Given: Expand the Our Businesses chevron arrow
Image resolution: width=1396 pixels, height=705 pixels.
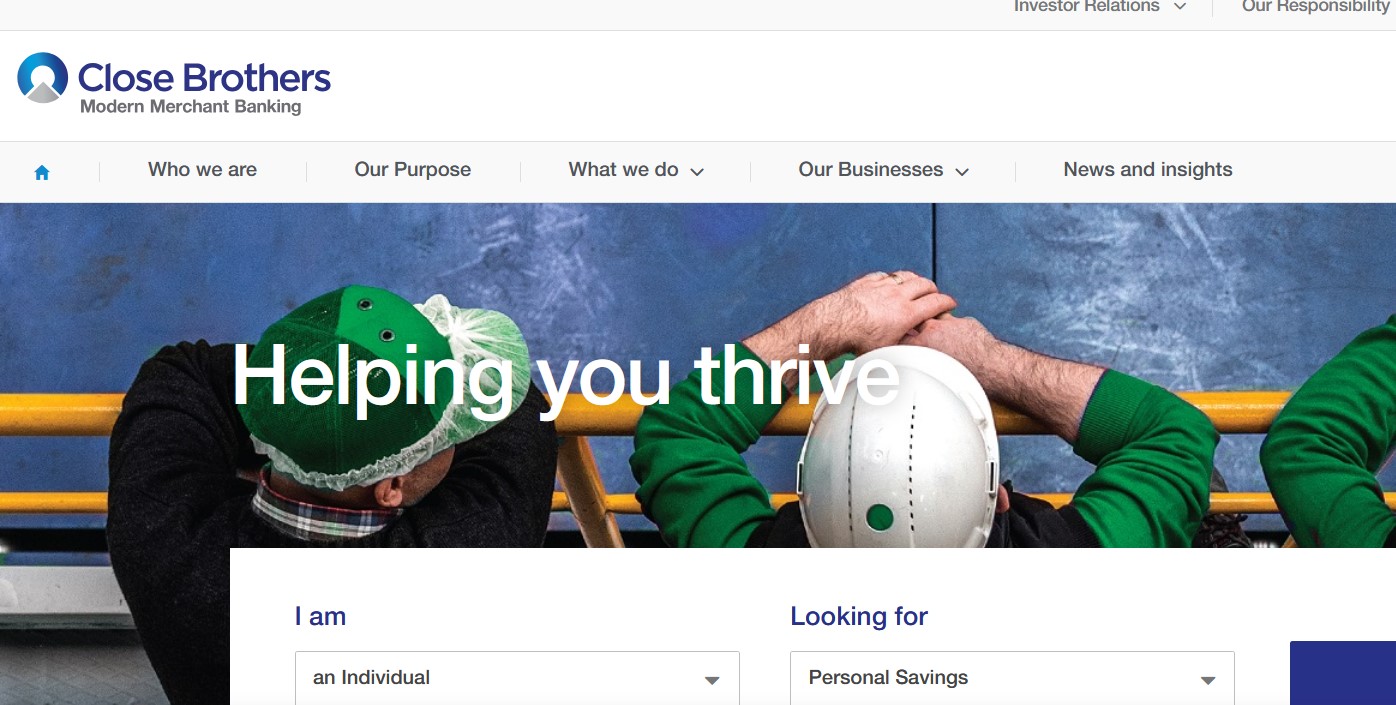Looking at the screenshot, I should pos(962,172).
